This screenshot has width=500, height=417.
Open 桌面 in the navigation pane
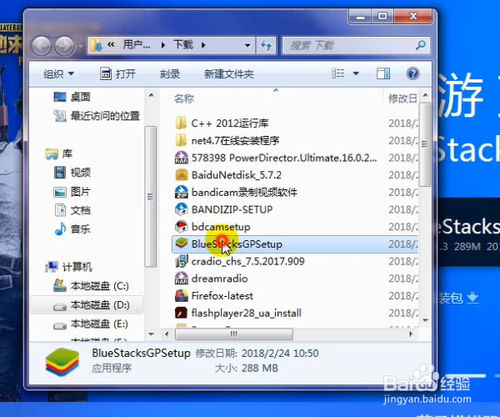80,97
